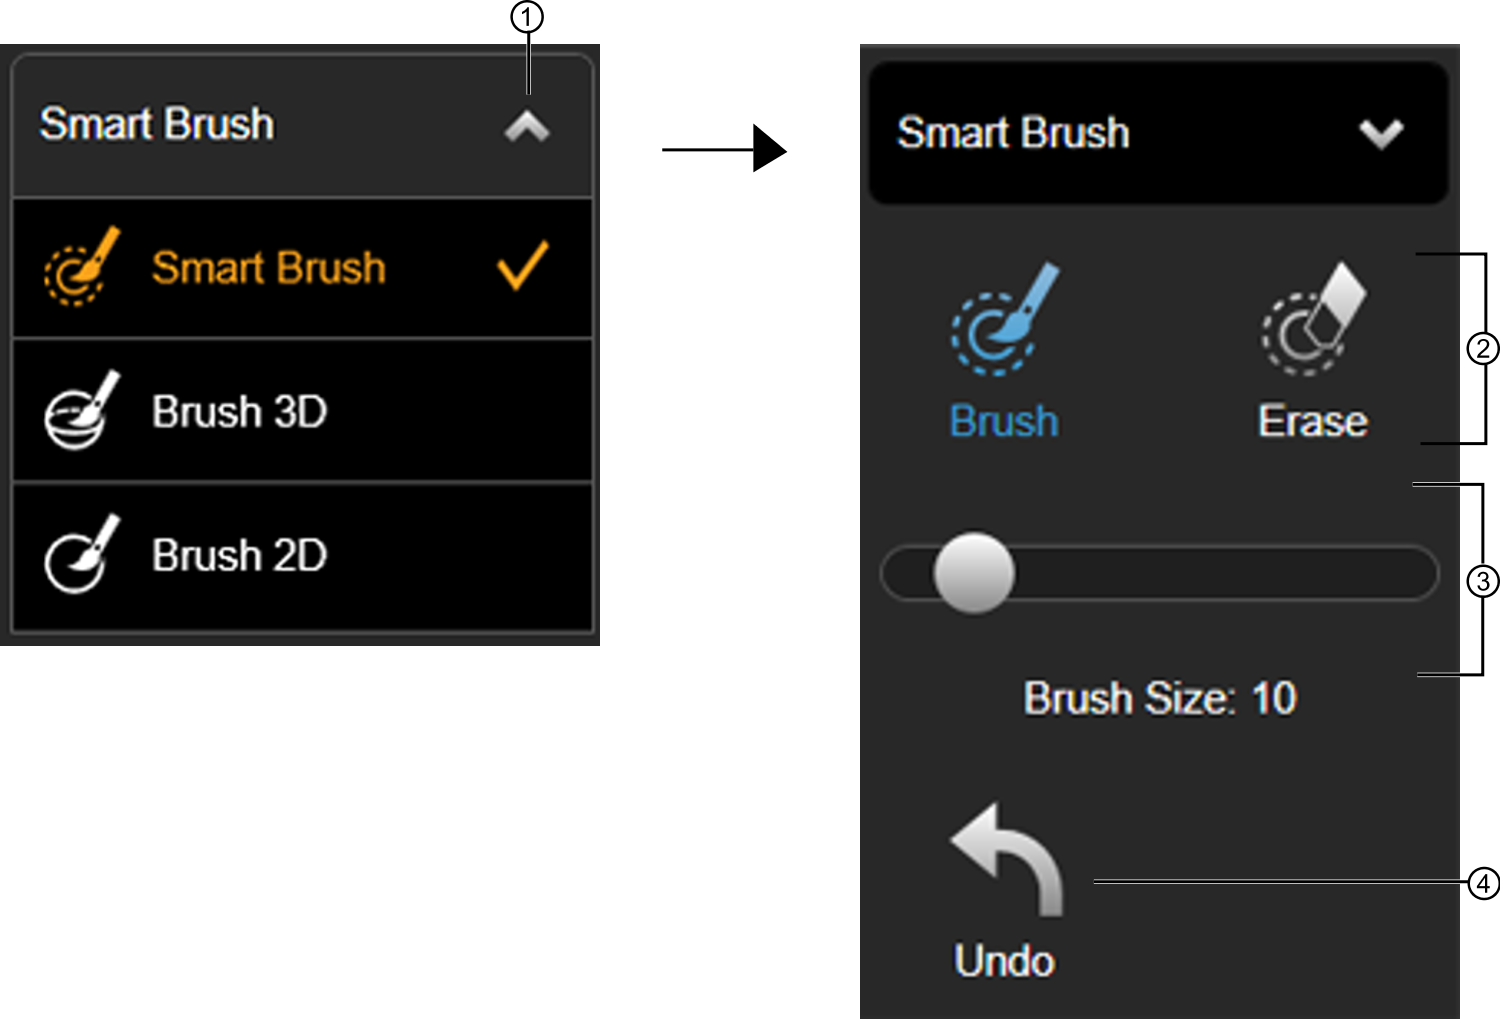Screen dimensions: 1500x1019
Task: Collapse the Smart Brush list with up chevron
Action: 527,126
